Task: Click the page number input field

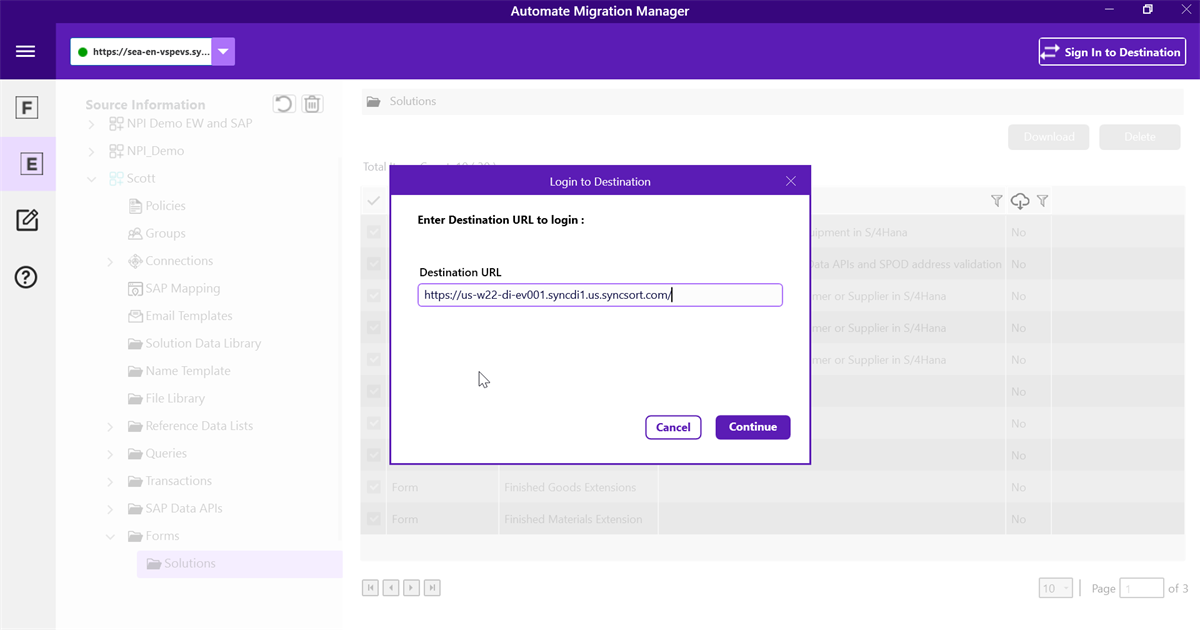Action: tap(1142, 588)
